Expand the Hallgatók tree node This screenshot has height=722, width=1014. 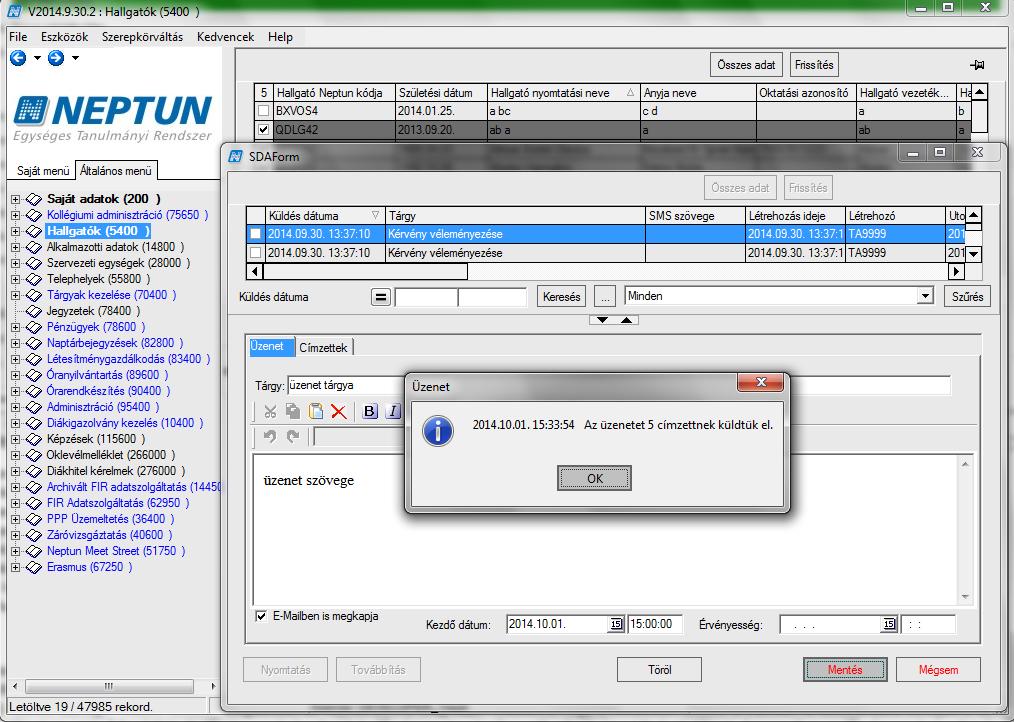tap(16, 231)
